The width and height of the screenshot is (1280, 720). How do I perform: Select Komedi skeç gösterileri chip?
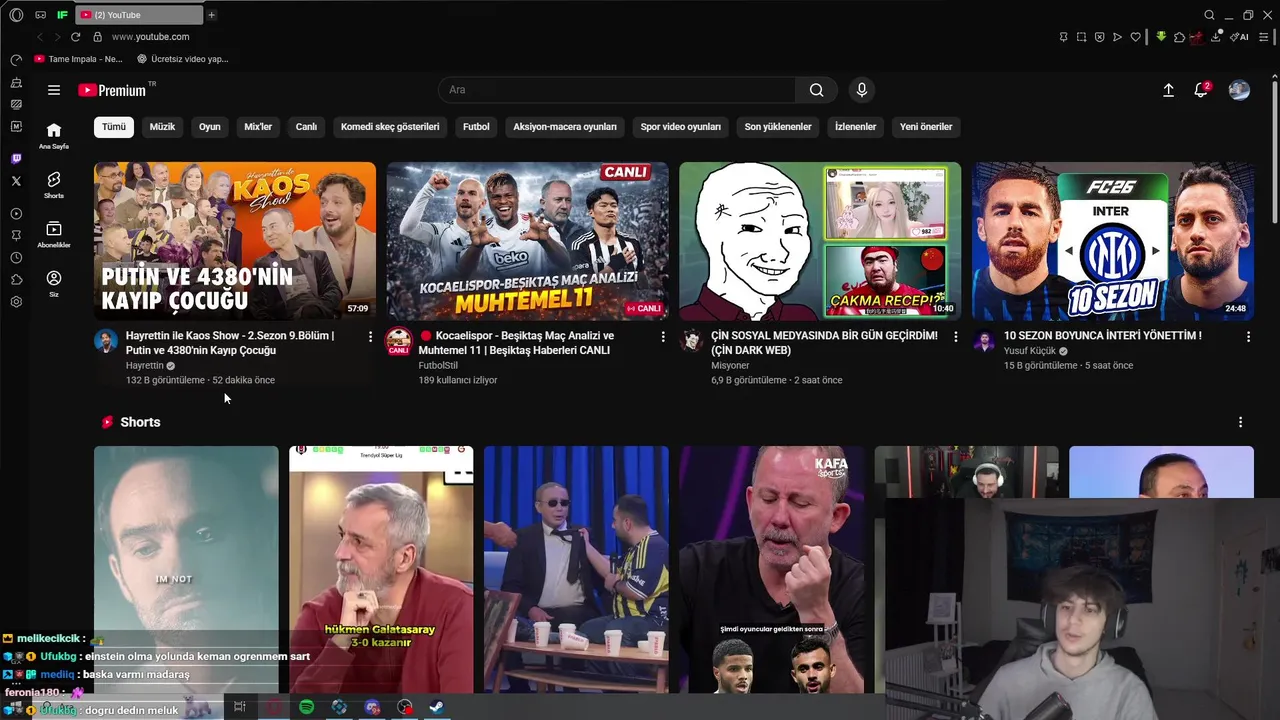(x=390, y=127)
